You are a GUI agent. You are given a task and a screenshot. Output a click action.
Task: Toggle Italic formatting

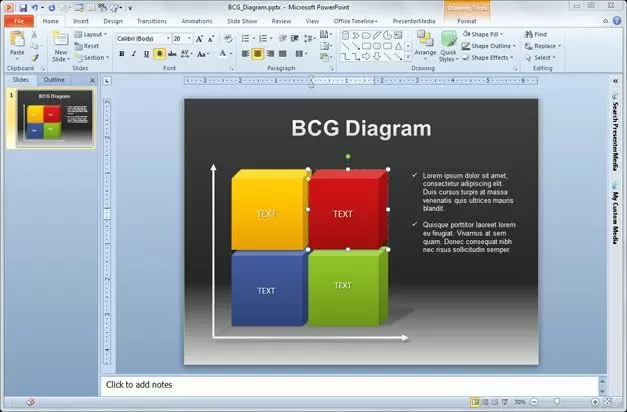[133, 54]
